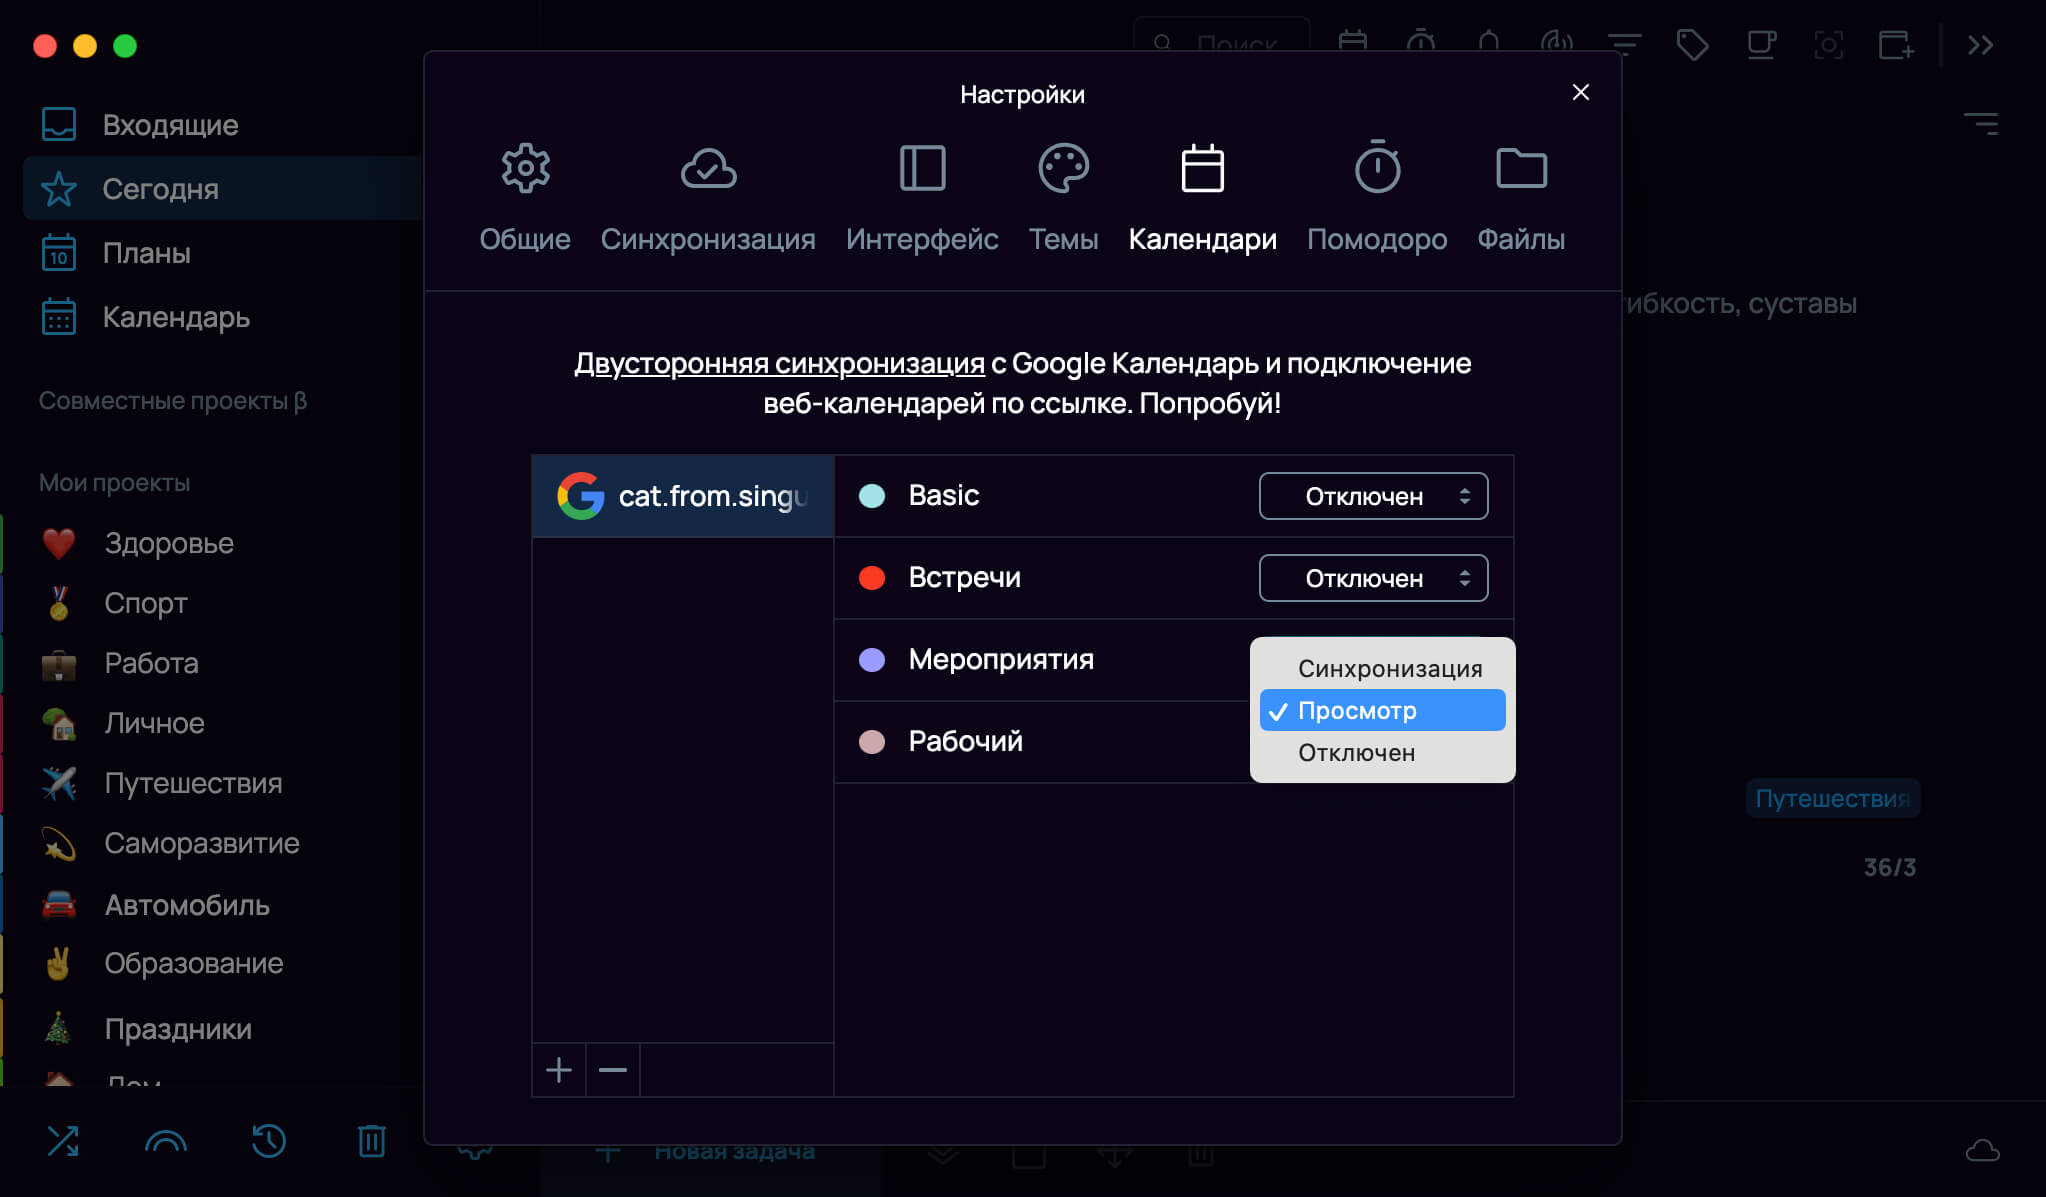Image resolution: width=2046 pixels, height=1197 pixels.
Task: Click the calendar icon in top toolbar
Action: tap(1353, 42)
